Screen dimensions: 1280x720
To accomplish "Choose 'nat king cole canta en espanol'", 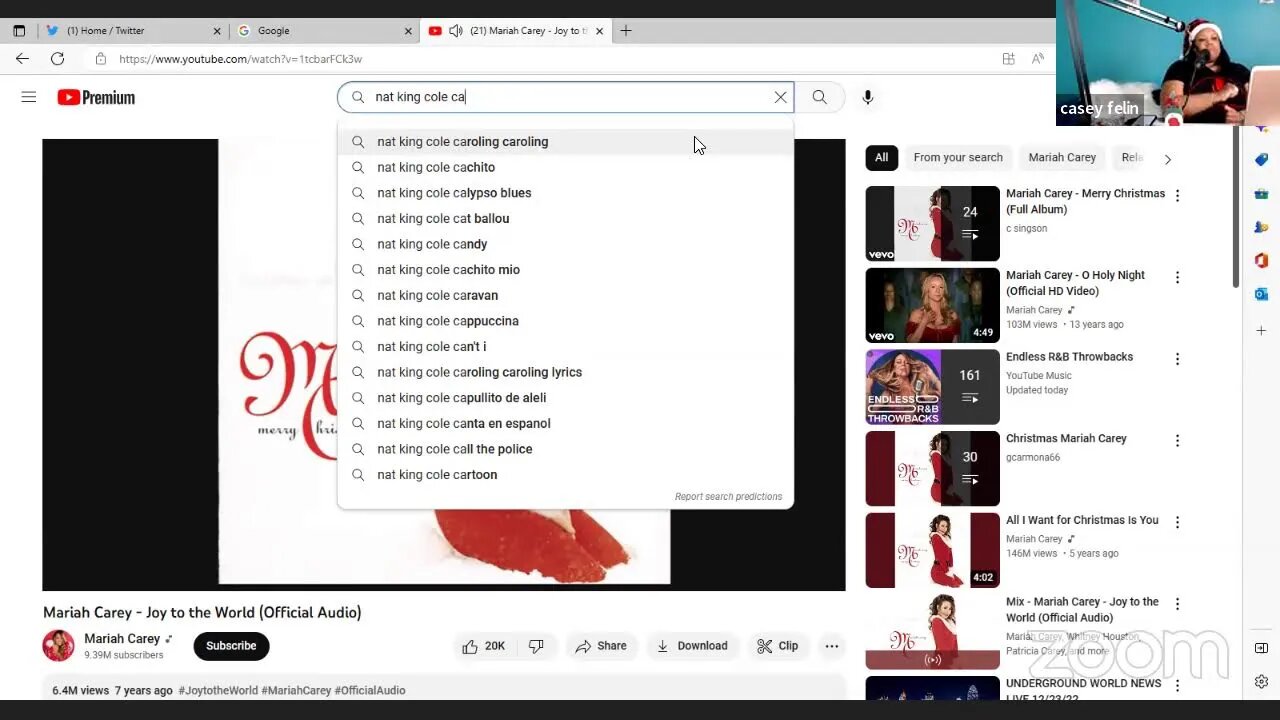I will click(x=565, y=423).
